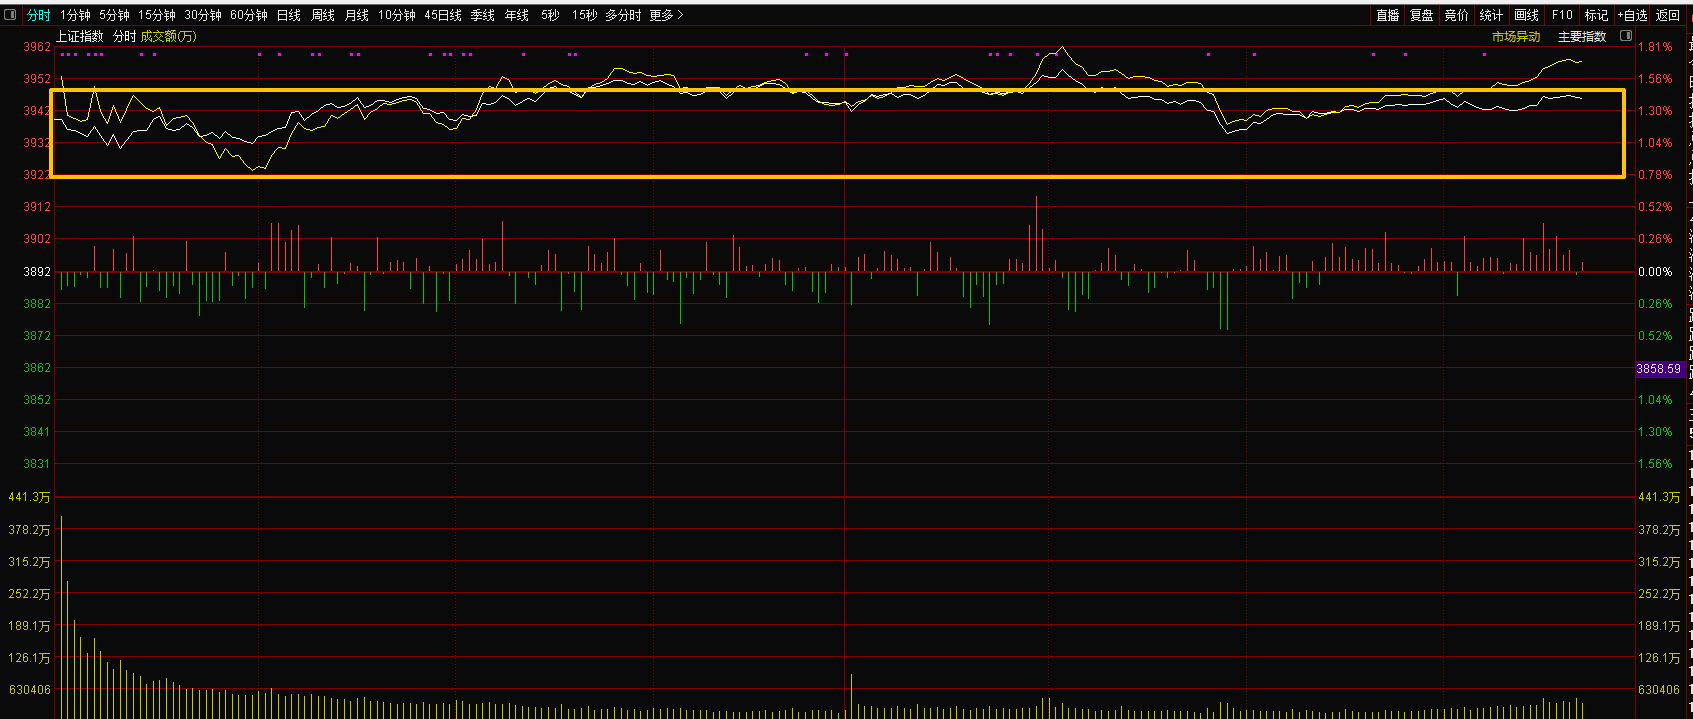Open the 画线 drawing tool
The image size is (1693, 719).
[1526, 15]
